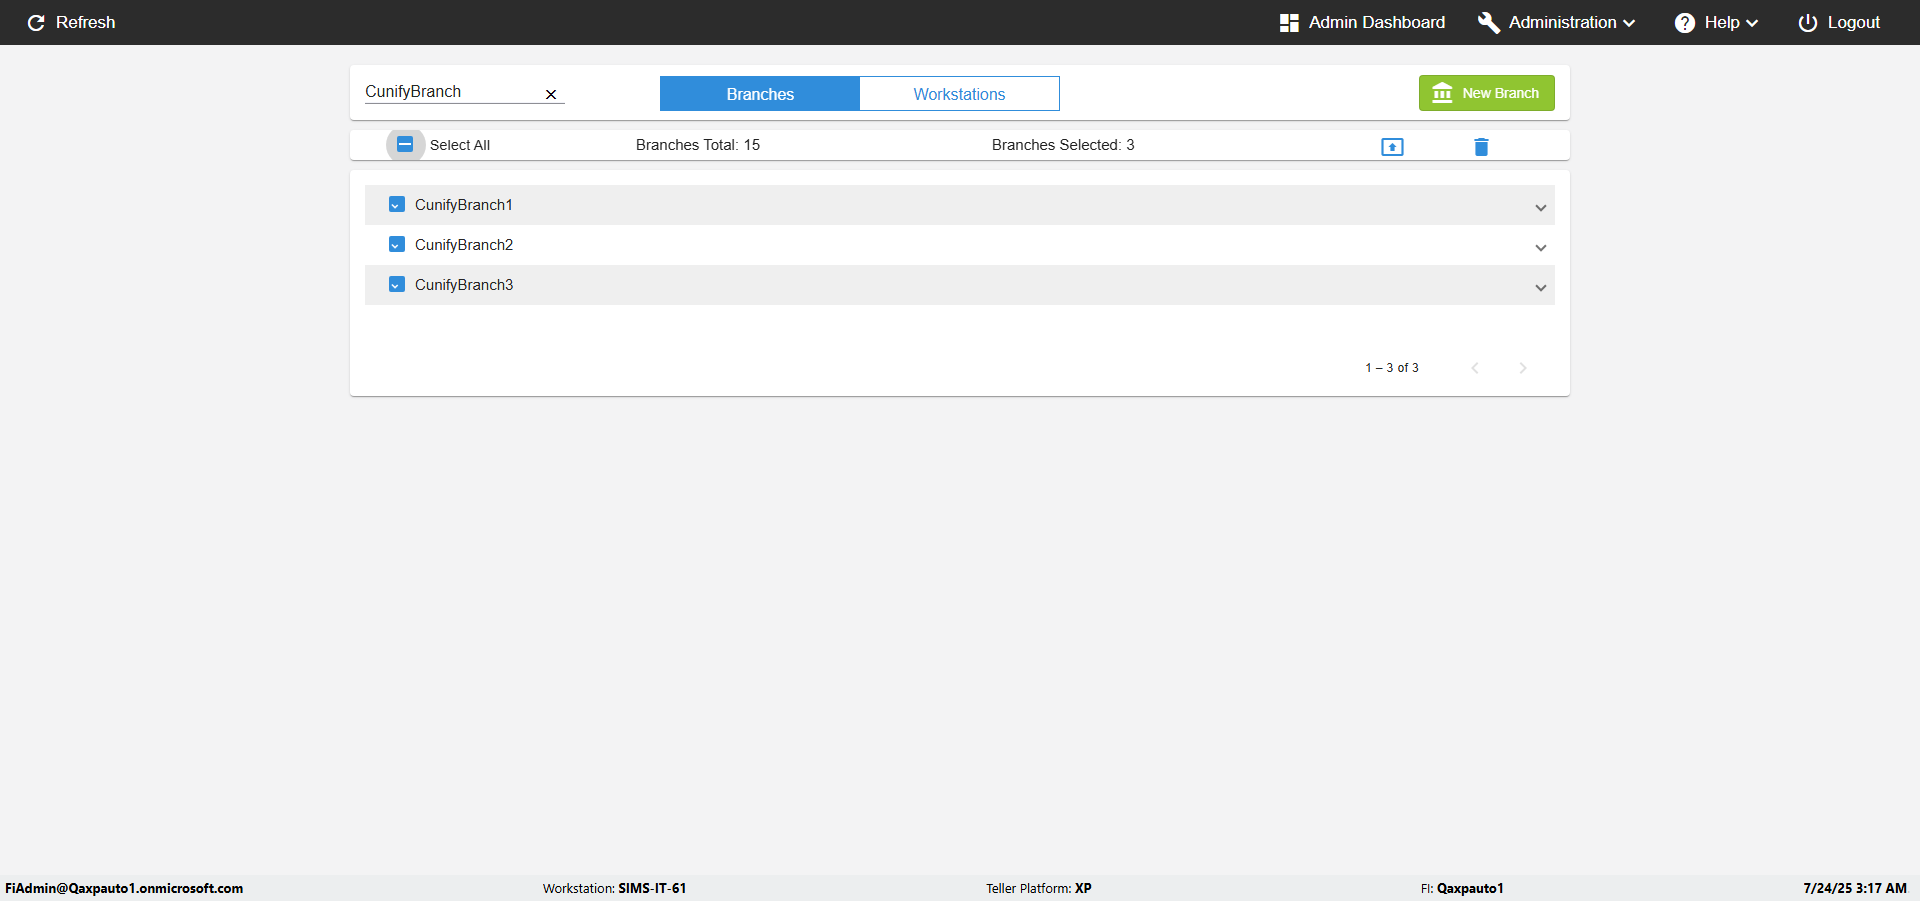Click the date and time in status bar

click(1855, 888)
